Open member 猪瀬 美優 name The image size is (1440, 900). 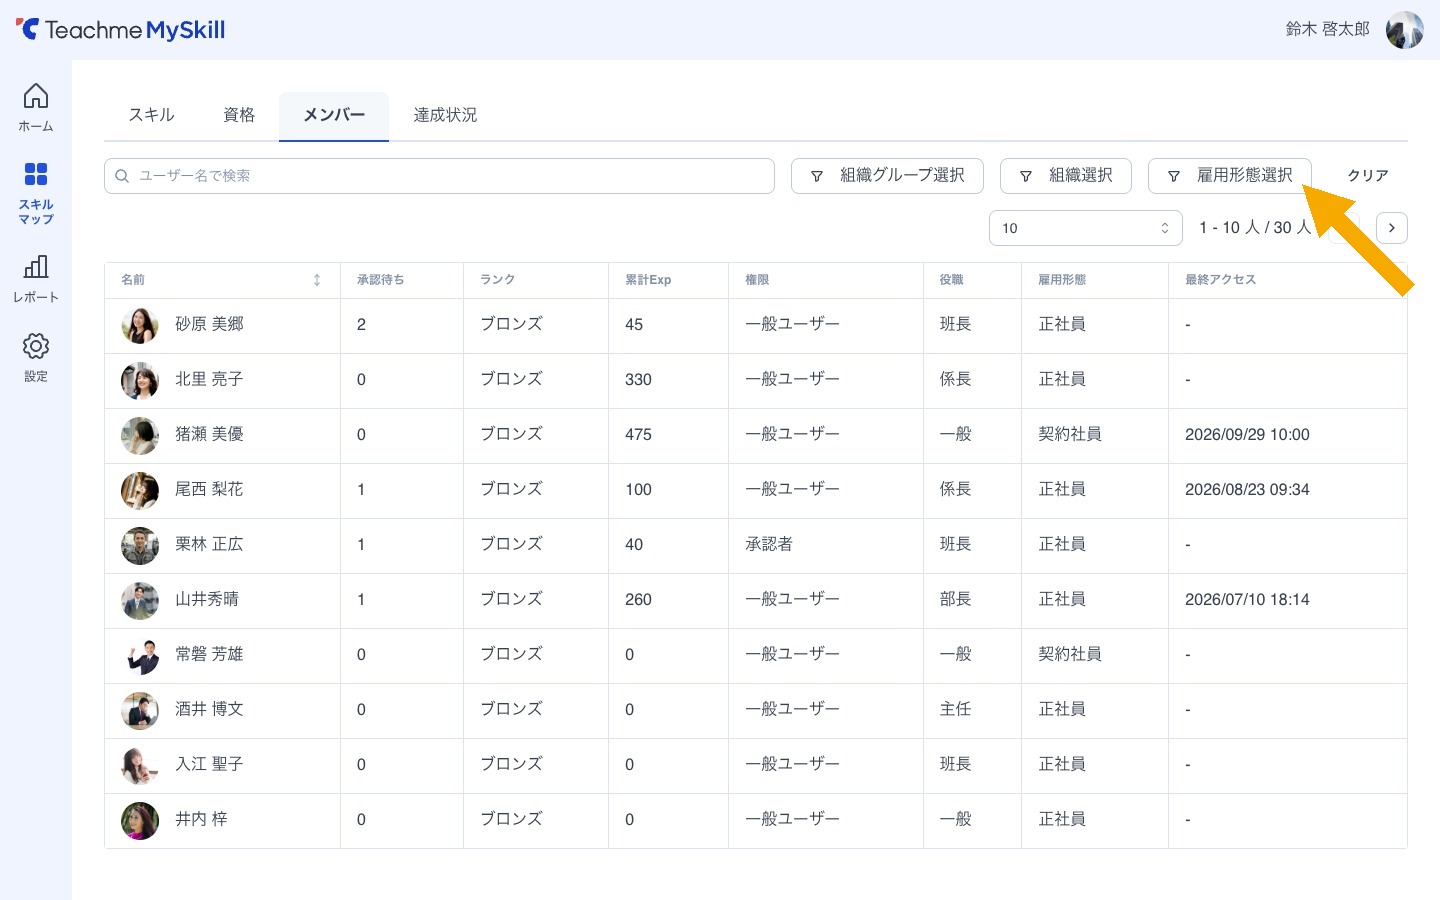coord(209,434)
